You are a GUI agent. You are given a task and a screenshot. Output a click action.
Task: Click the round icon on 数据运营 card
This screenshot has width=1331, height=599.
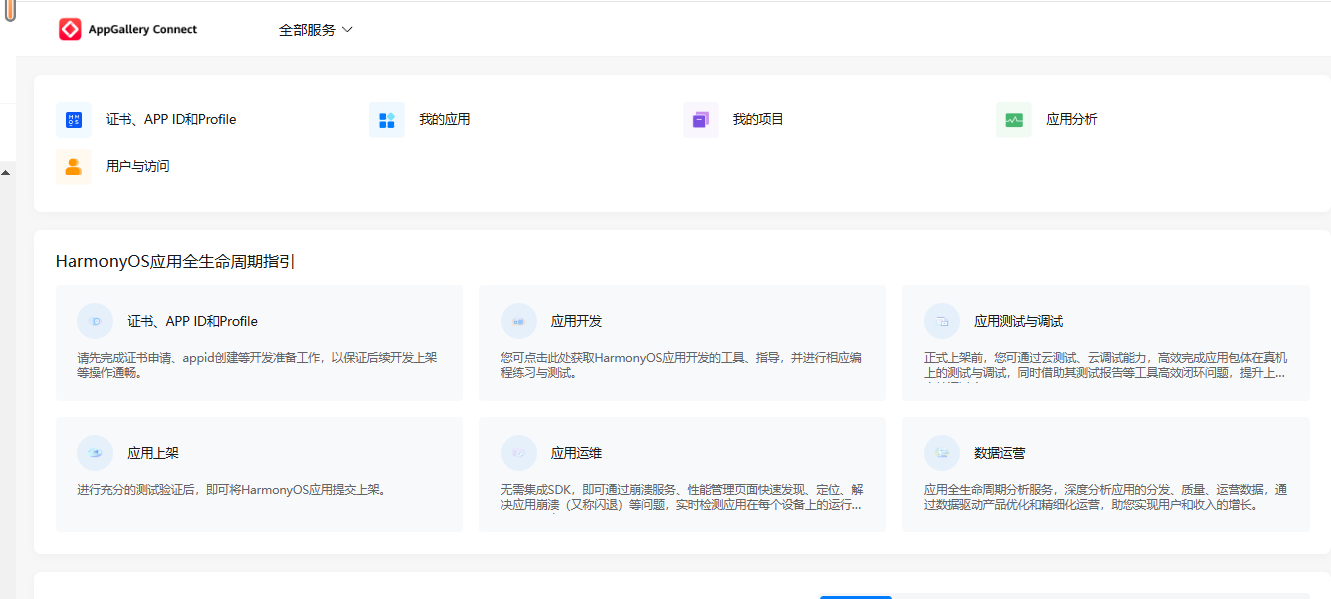click(x=942, y=453)
